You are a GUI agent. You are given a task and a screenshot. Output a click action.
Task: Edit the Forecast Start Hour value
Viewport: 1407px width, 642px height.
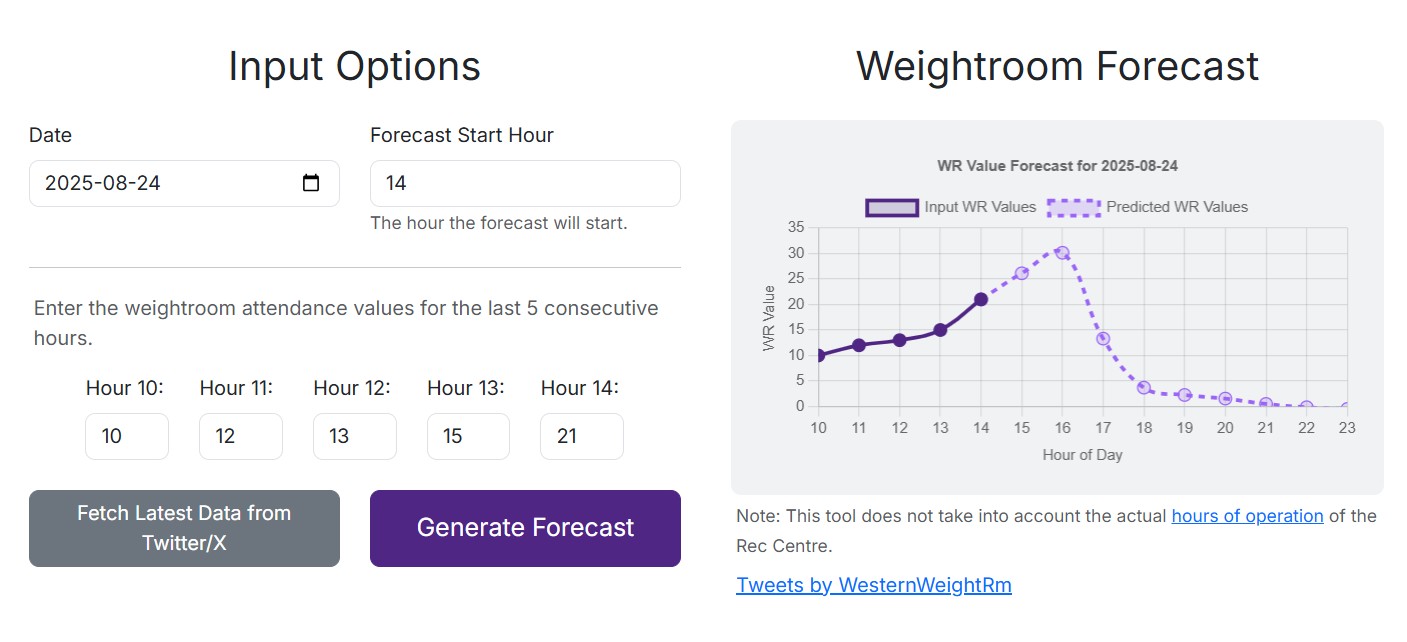[x=524, y=183]
